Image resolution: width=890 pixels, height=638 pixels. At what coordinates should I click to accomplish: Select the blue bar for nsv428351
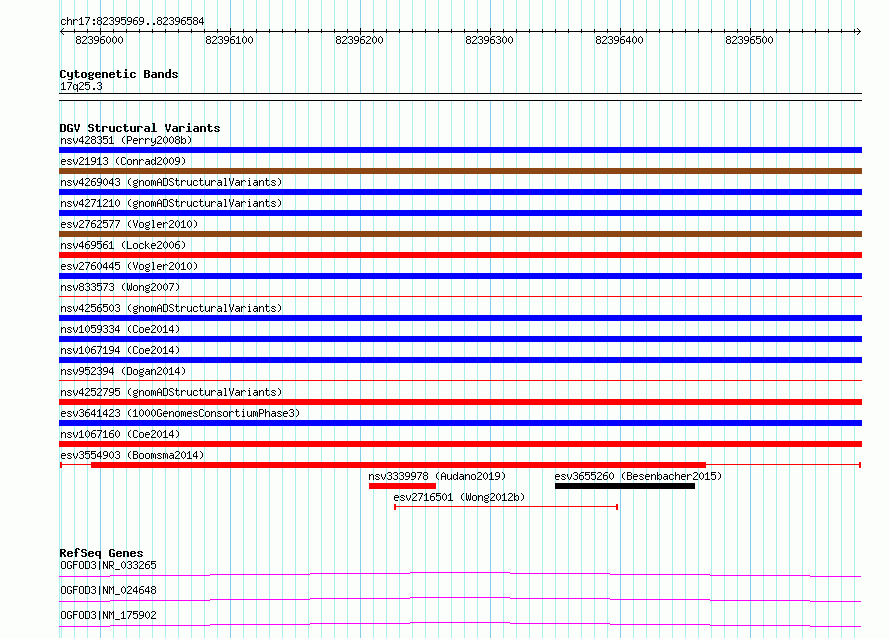[x=460, y=150]
